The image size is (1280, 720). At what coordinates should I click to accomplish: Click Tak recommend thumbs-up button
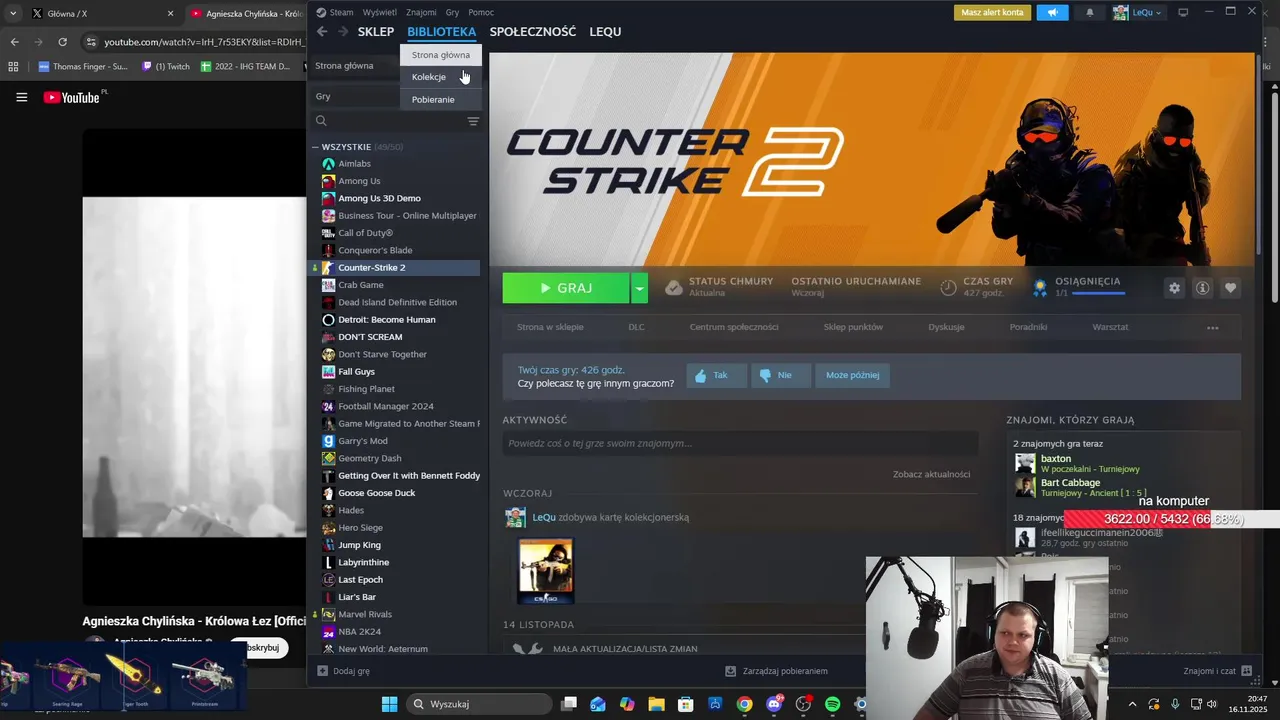[716, 375]
